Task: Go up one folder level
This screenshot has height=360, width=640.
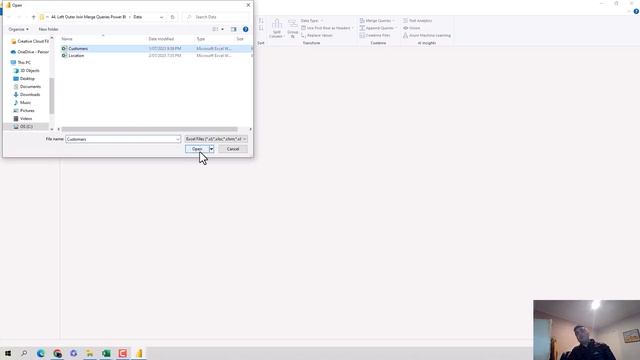Action: pyautogui.click(x=33, y=17)
